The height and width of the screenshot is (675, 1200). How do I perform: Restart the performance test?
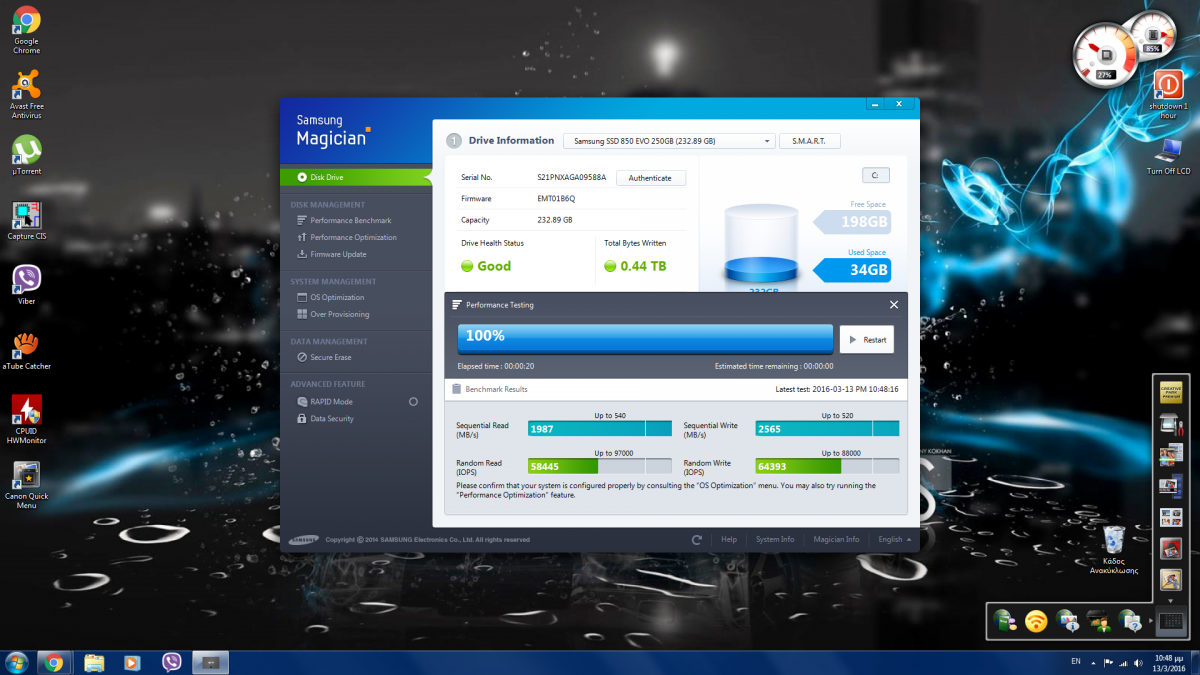(866, 339)
